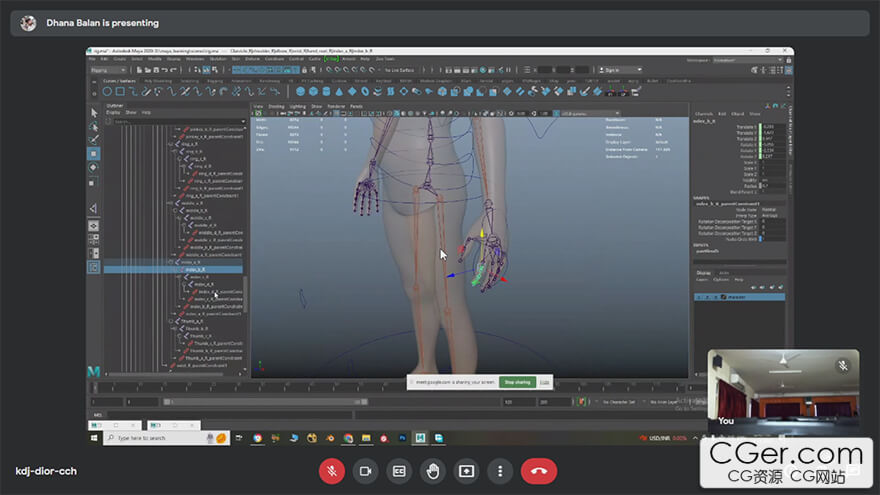Image resolution: width=880 pixels, height=495 pixels.
Task: Toggle snap to curves
Action: pyautogui.click(x=338, y=70)
